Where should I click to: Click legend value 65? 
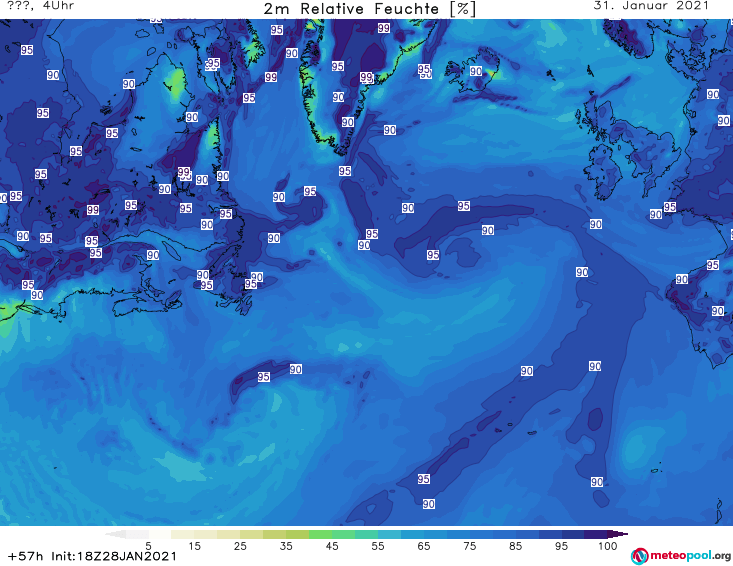(424, 546)
